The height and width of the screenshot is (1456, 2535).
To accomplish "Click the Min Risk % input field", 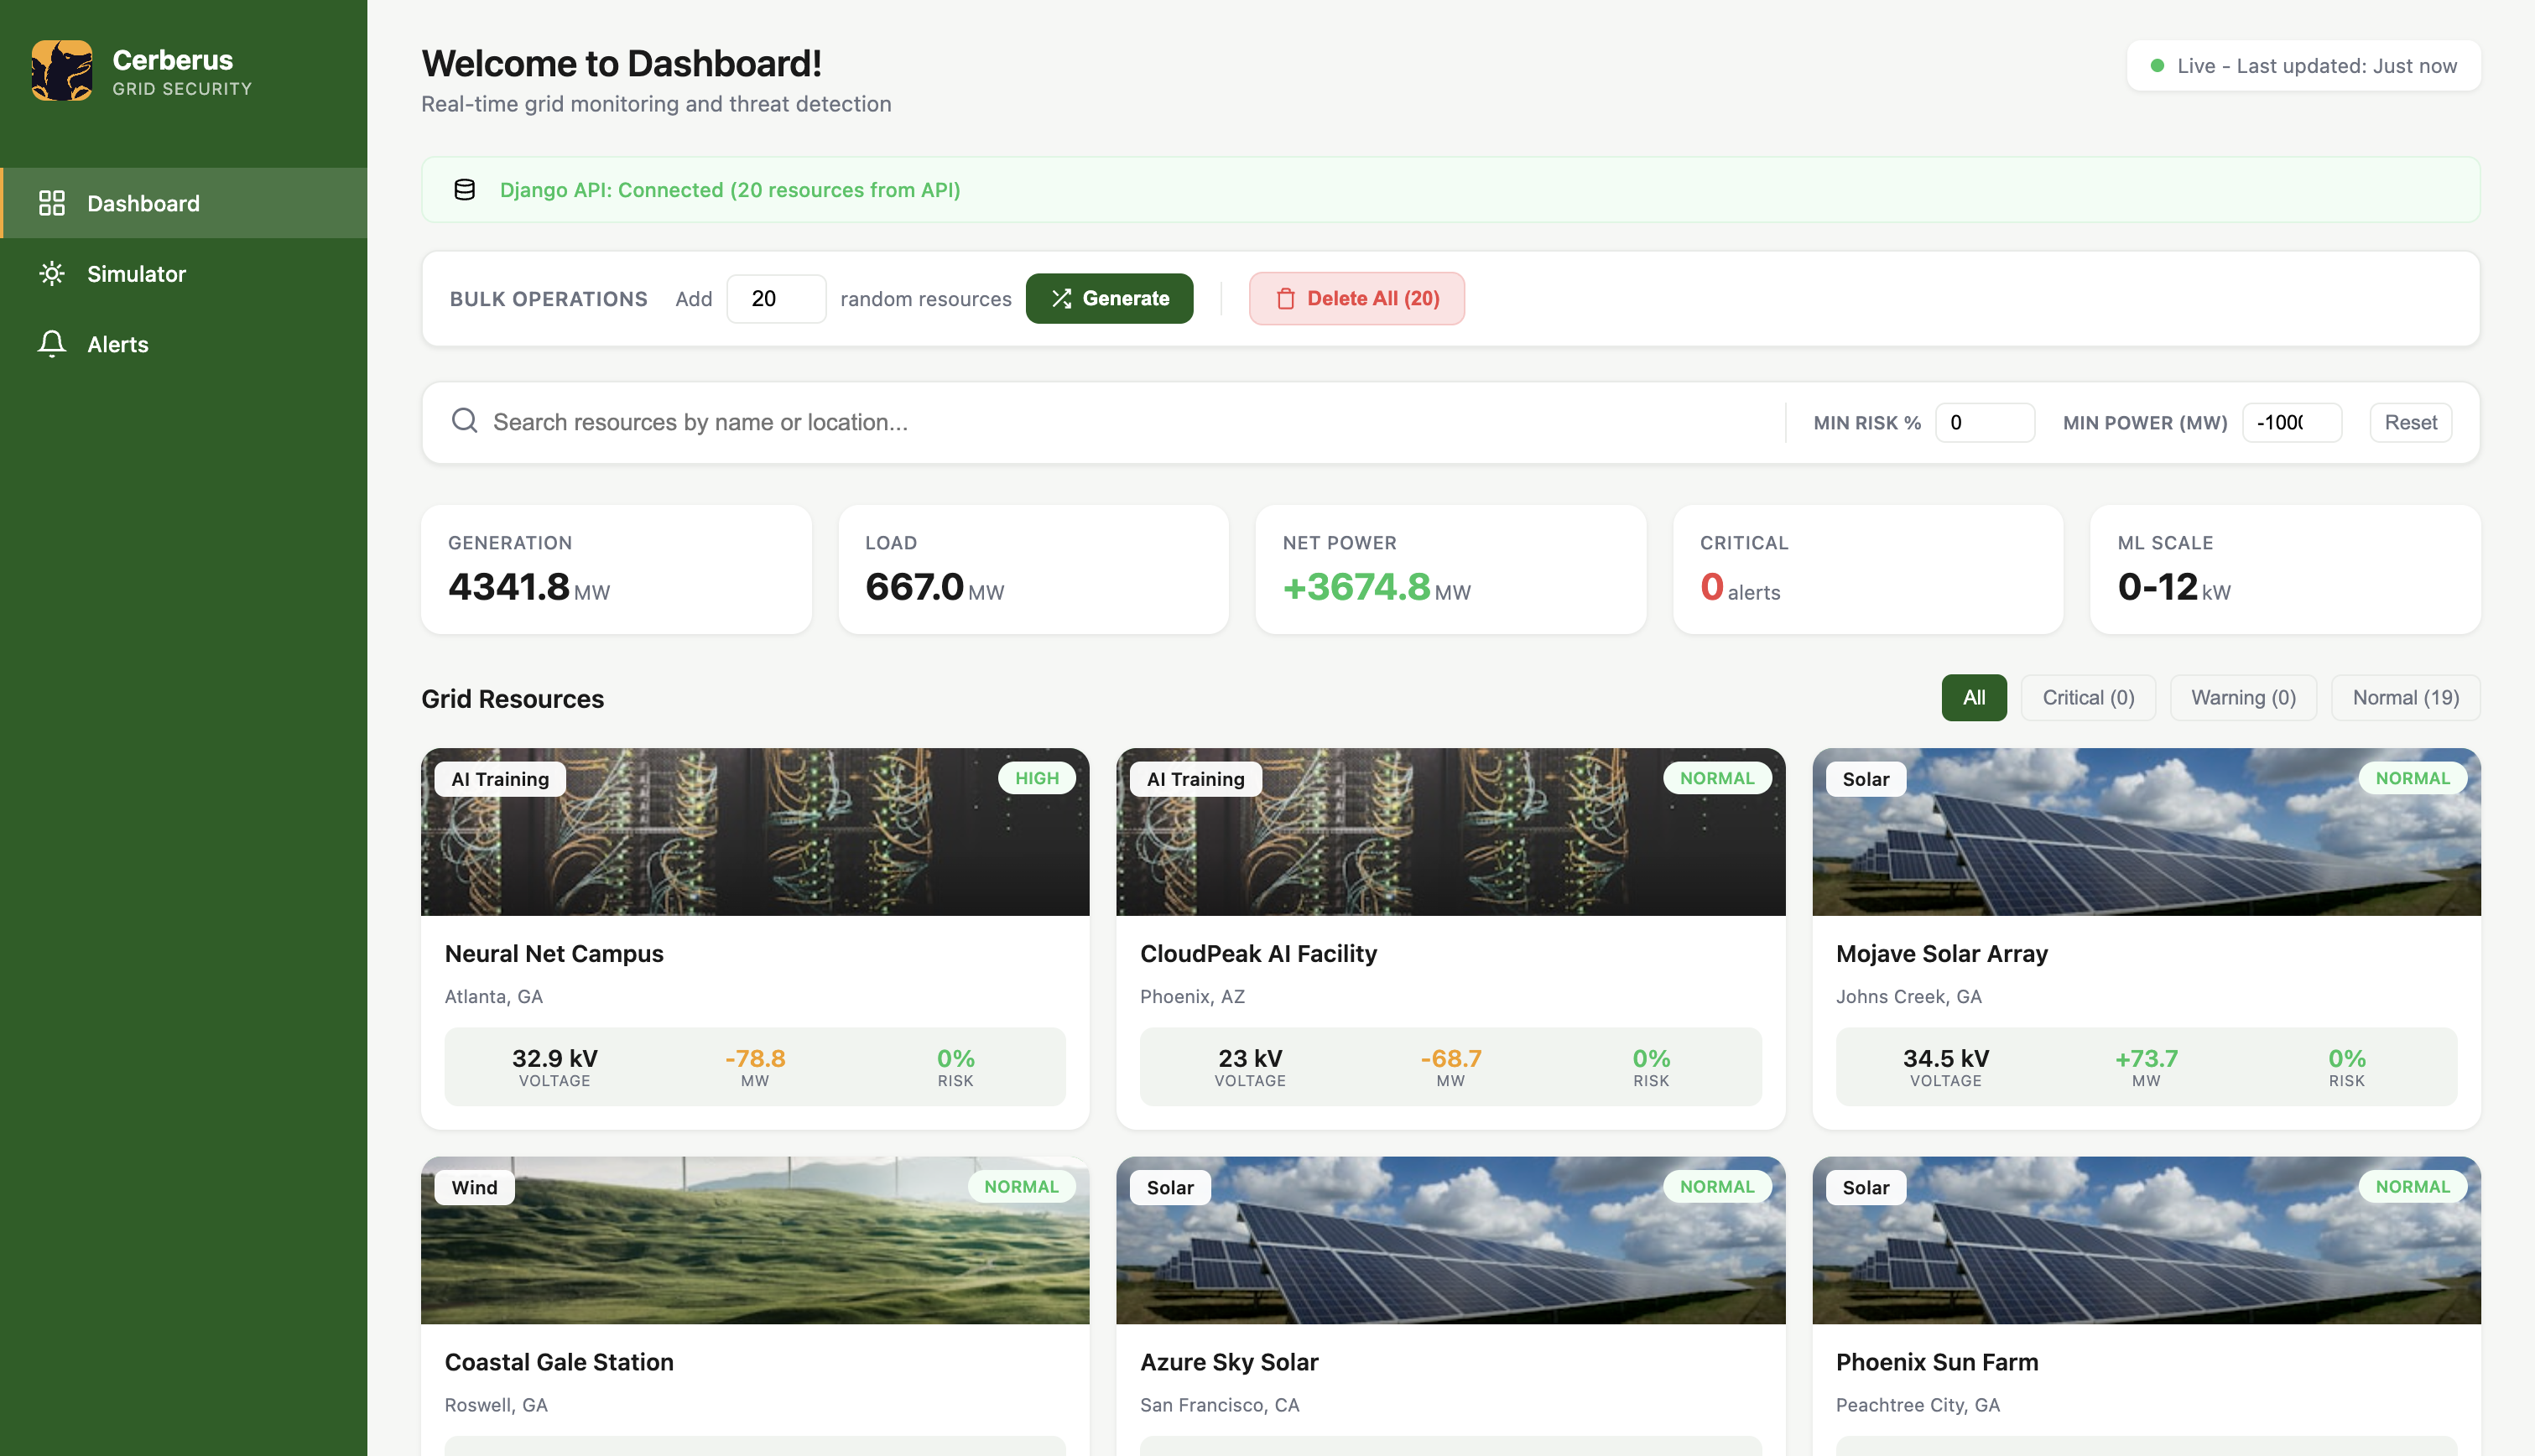I will [x=1983, y=422].
